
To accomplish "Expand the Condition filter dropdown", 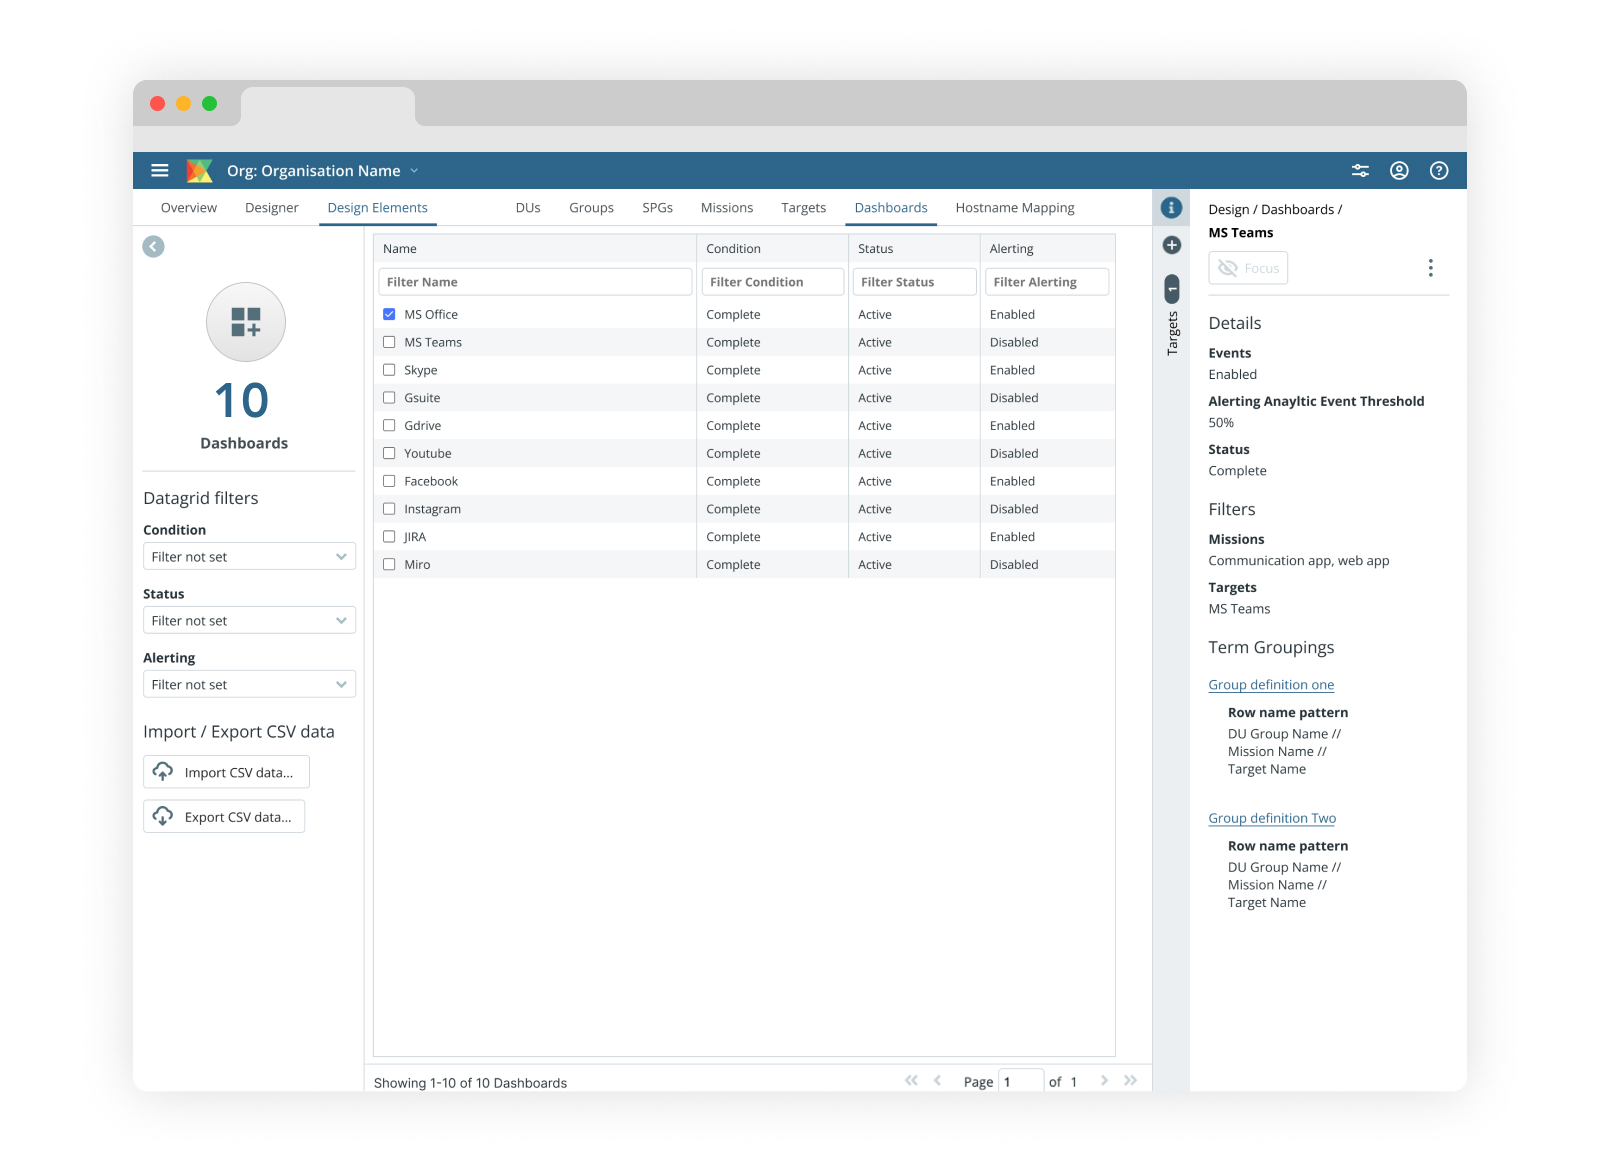I will tap(249, 557).
